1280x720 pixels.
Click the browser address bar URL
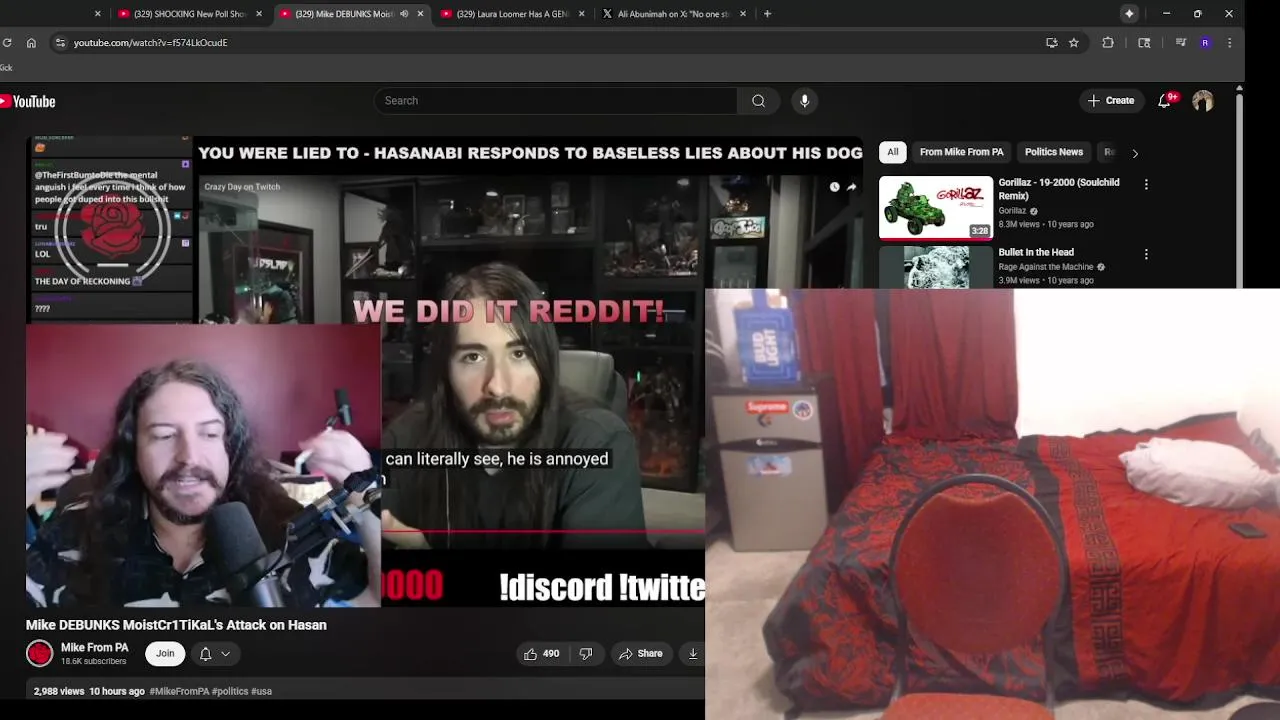(150, 43)
